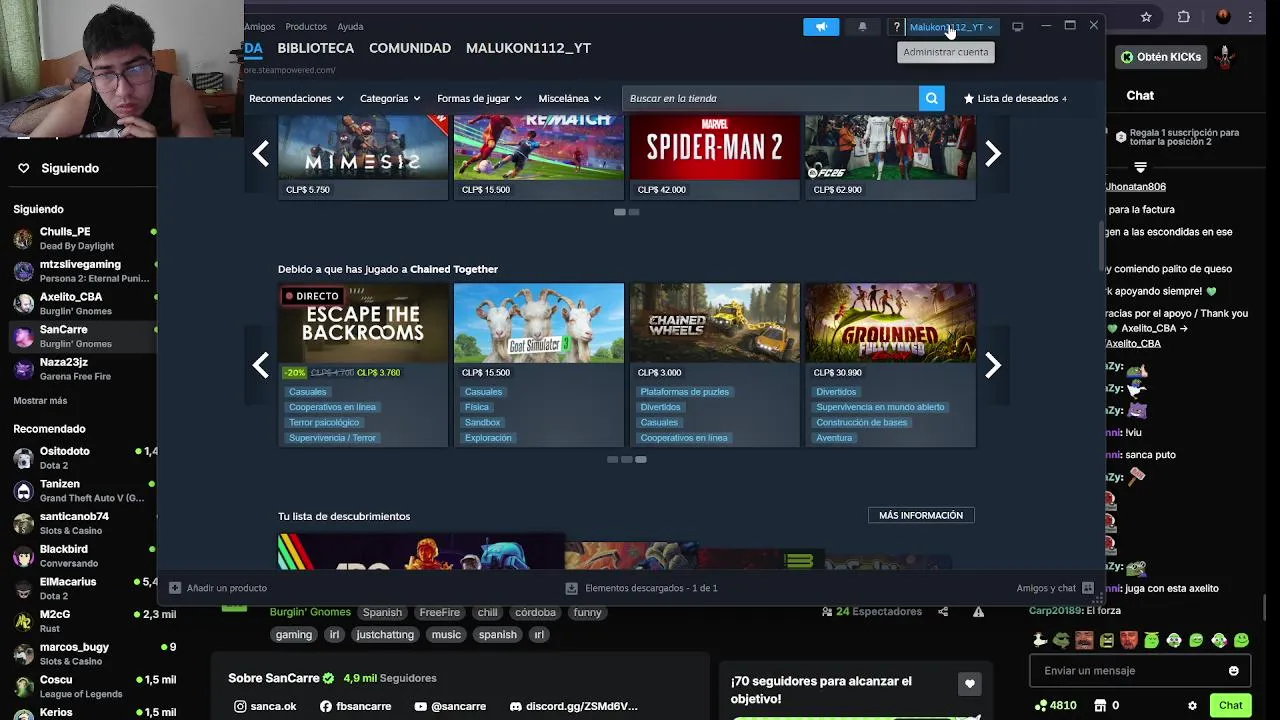Open the browser profile avatar
Screen dimensions: 1280x720
pyautogui.click(x=1222, y=17)
